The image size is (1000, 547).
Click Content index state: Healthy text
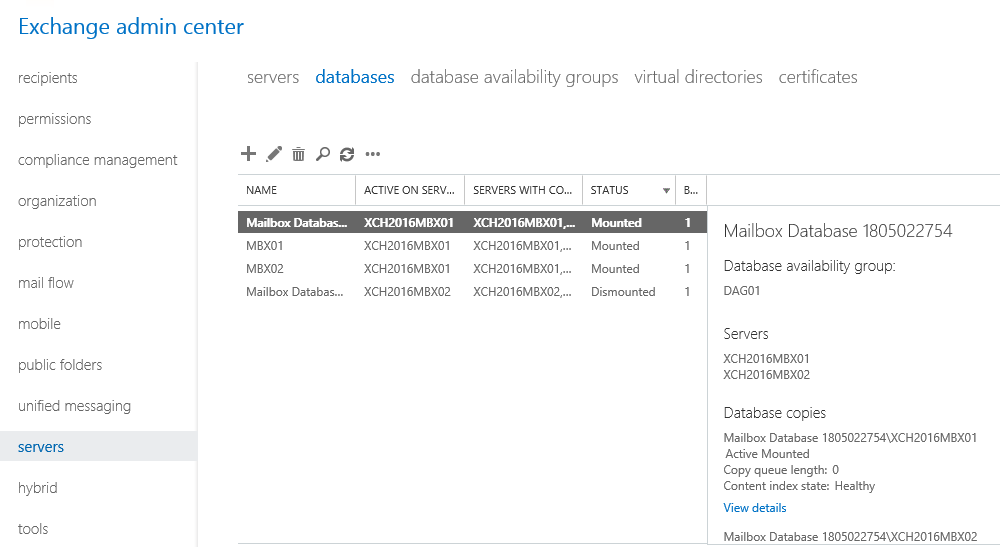(x=799, y=486)
